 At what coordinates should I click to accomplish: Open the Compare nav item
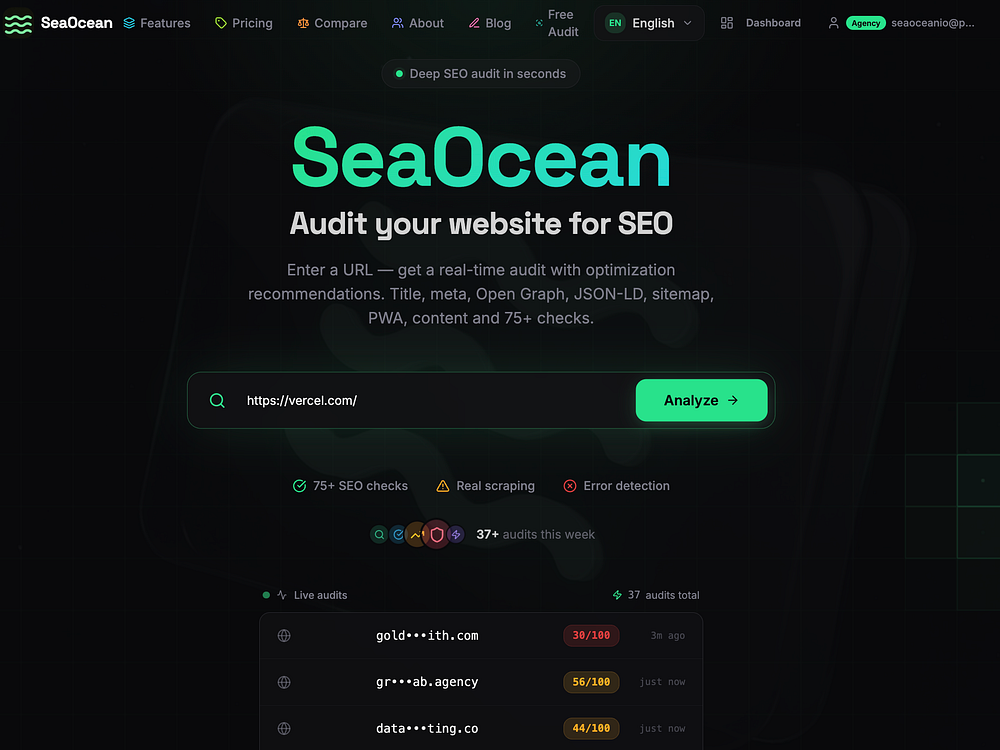[x=332, y=23]
